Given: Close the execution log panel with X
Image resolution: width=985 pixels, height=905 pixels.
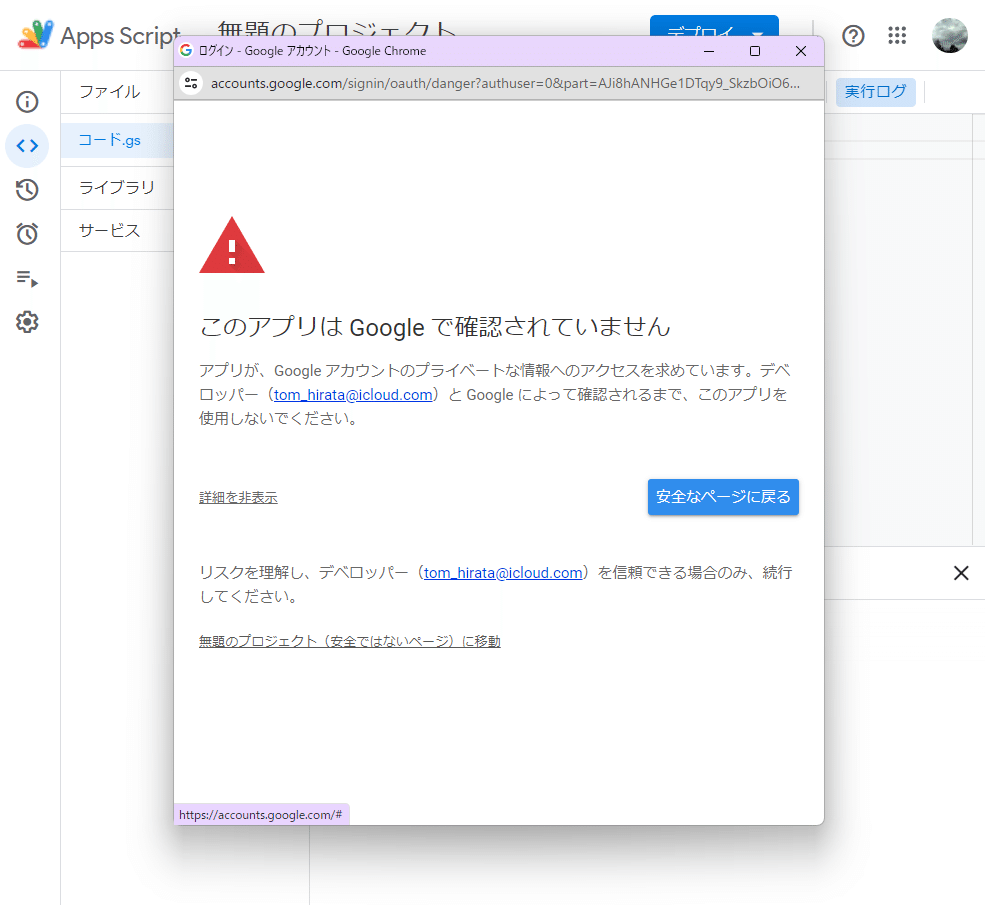Looking at the screenshot, I should click(961, 573).
